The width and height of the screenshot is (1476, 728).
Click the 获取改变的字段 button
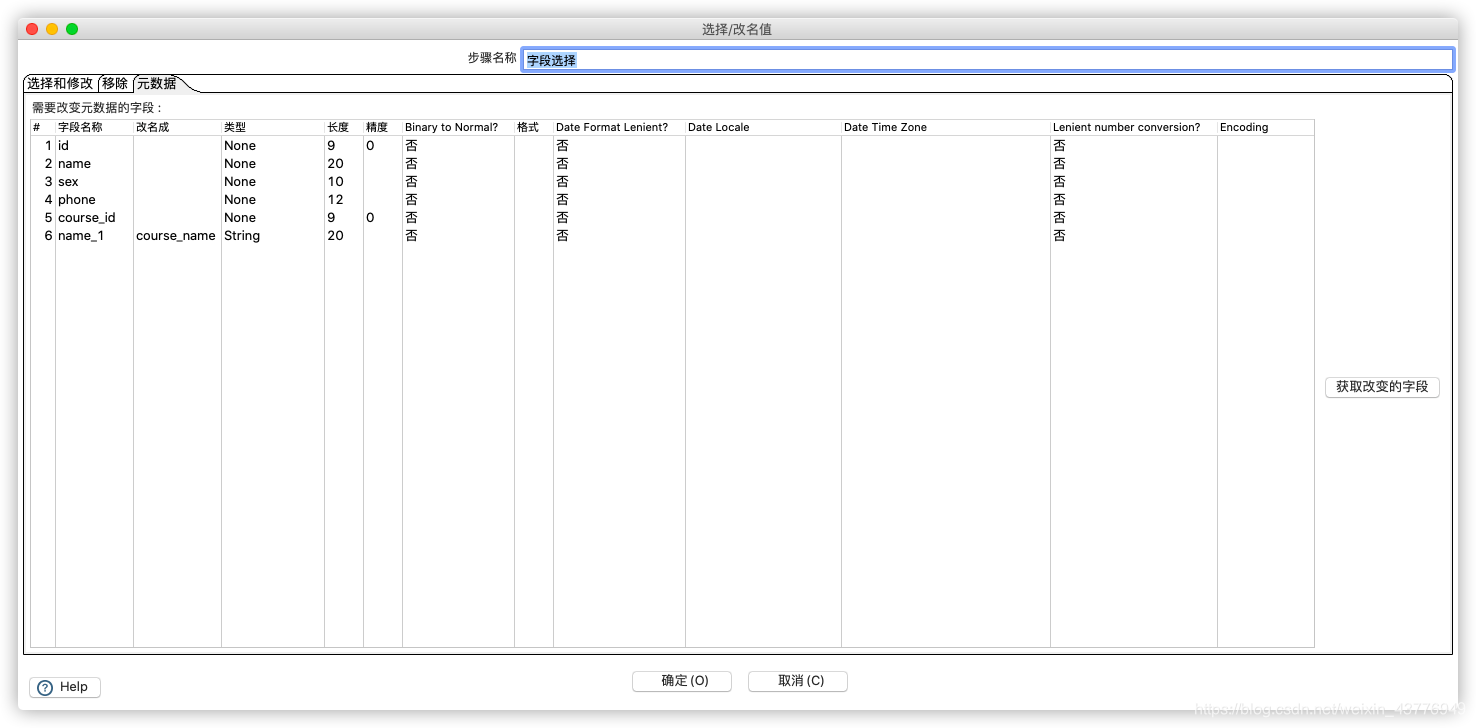pyautogui.click(x=1382, y=387)
